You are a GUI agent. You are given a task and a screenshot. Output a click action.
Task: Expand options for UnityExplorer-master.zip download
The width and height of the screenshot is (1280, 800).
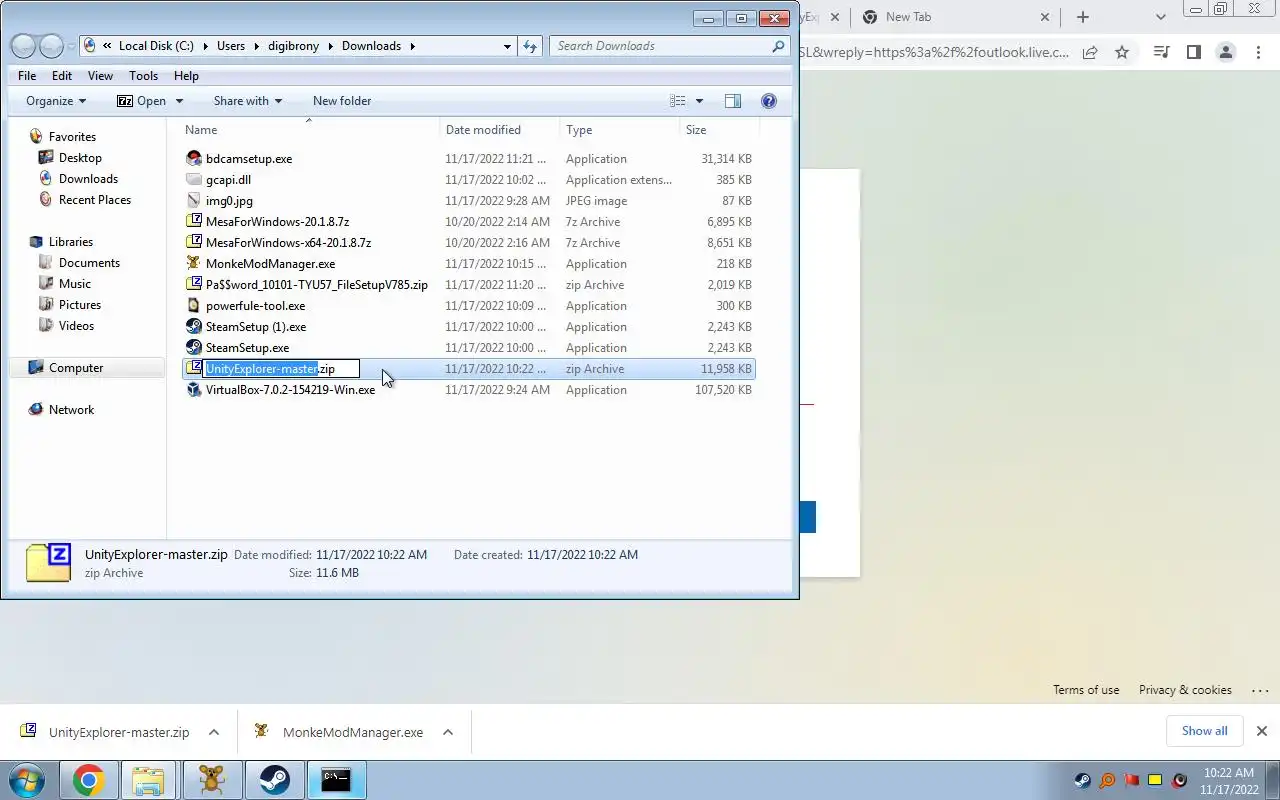click(x=214, y=732)
